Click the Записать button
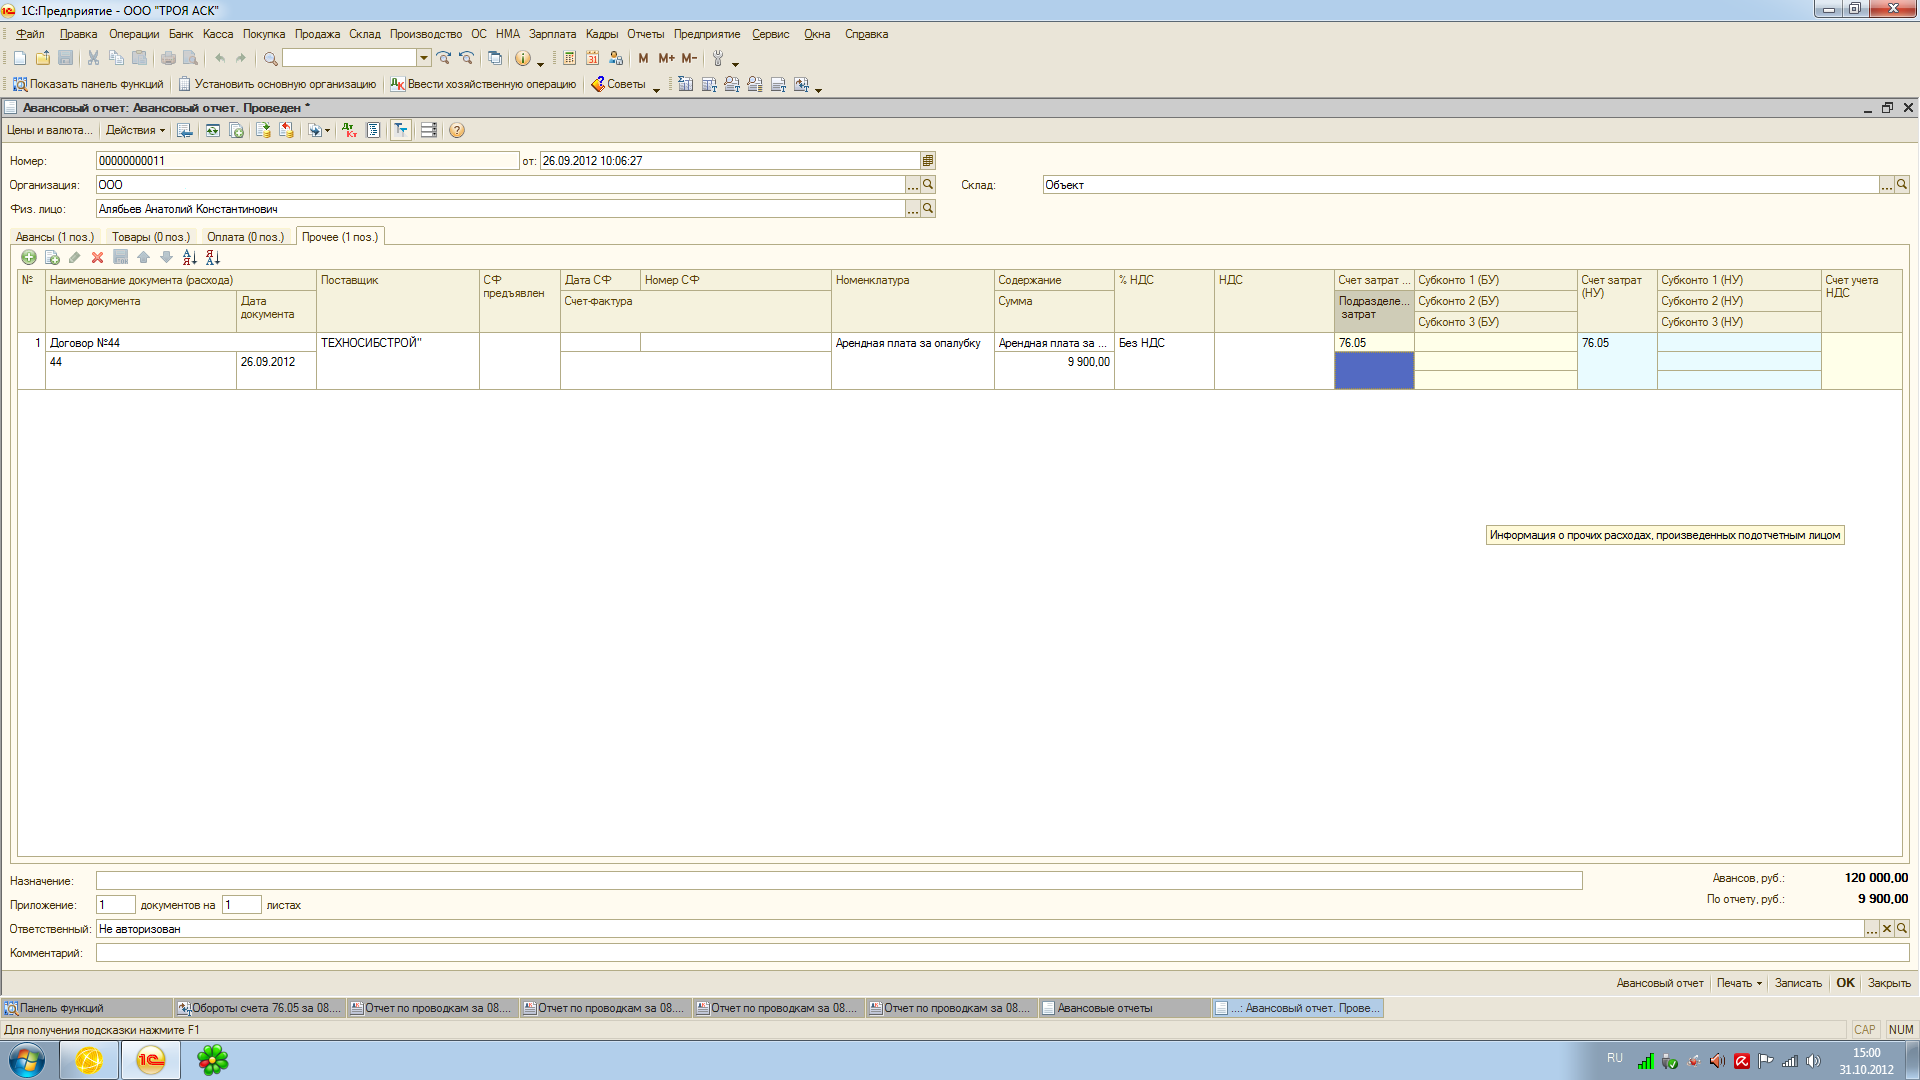Viewport: 1920px width, 1080px height. pos(1797,983)
